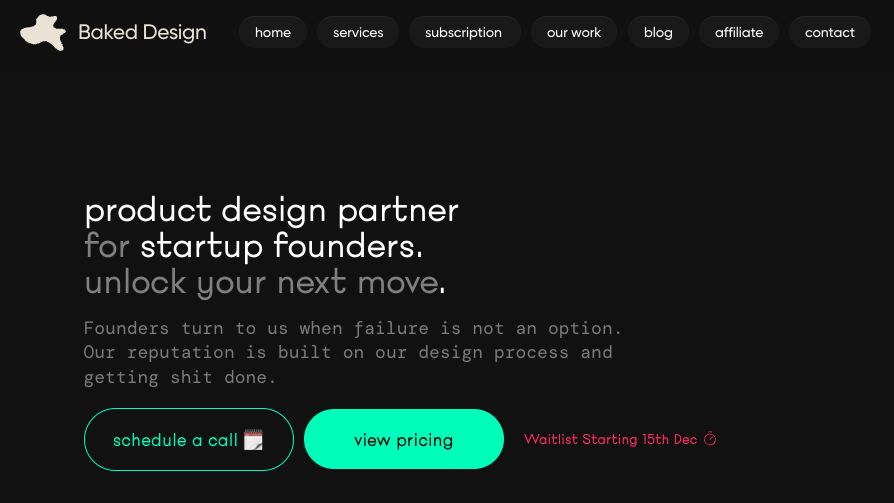Select the affiliate nav item
The height and width of the screenshot is (503, 894).
[739, 32]
